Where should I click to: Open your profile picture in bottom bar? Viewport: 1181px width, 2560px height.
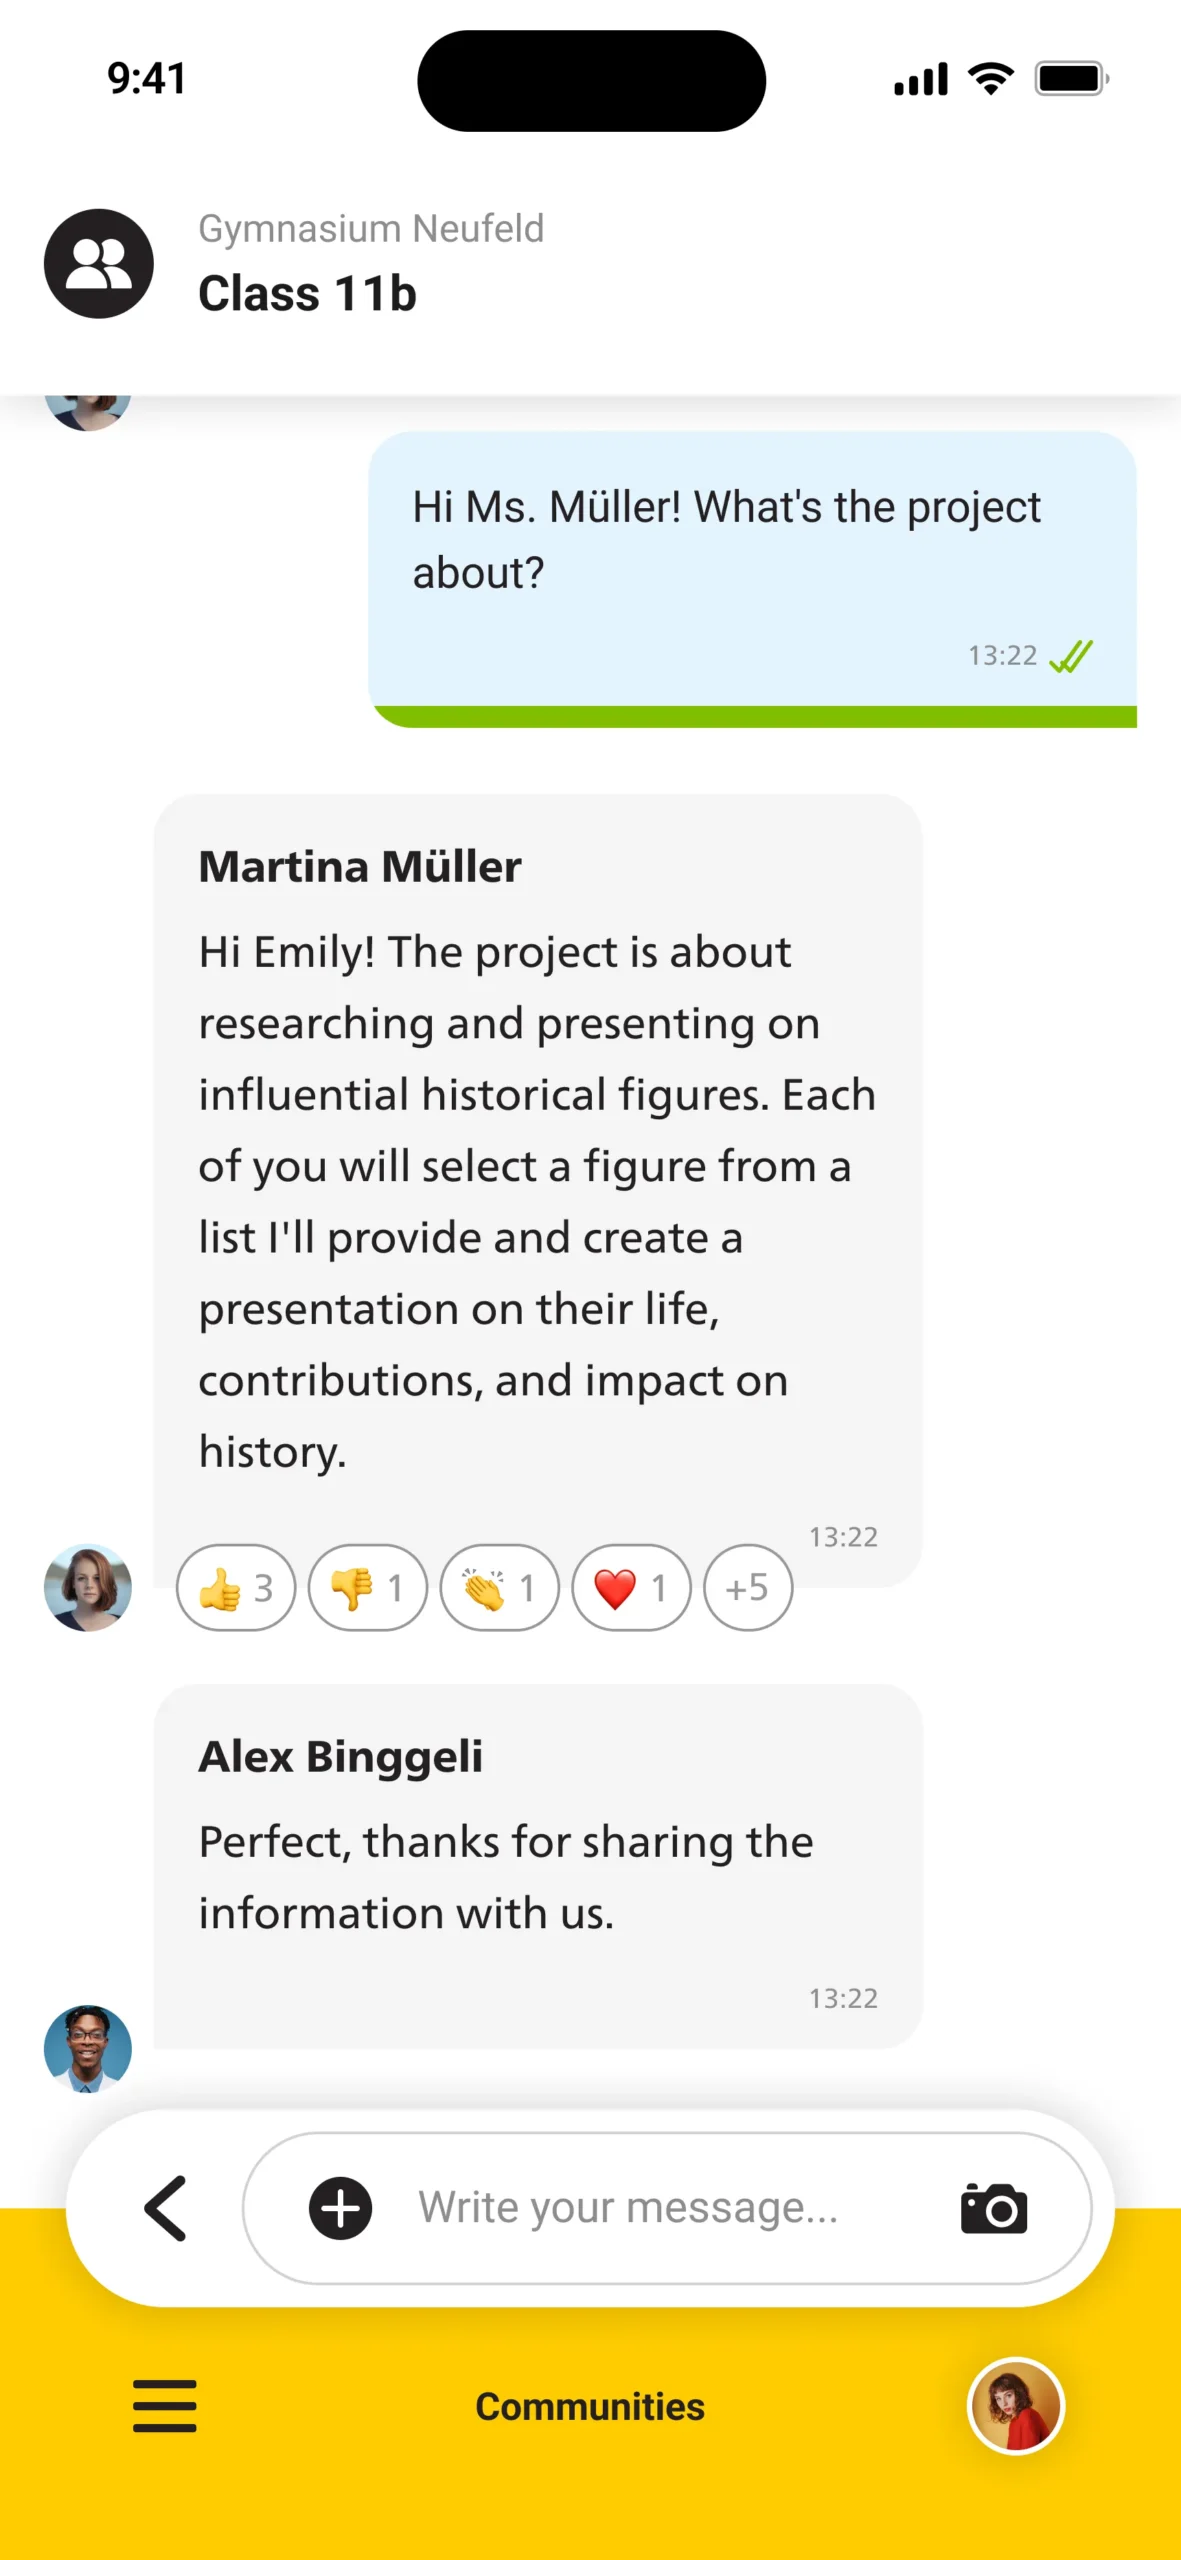[1015, 2405]
